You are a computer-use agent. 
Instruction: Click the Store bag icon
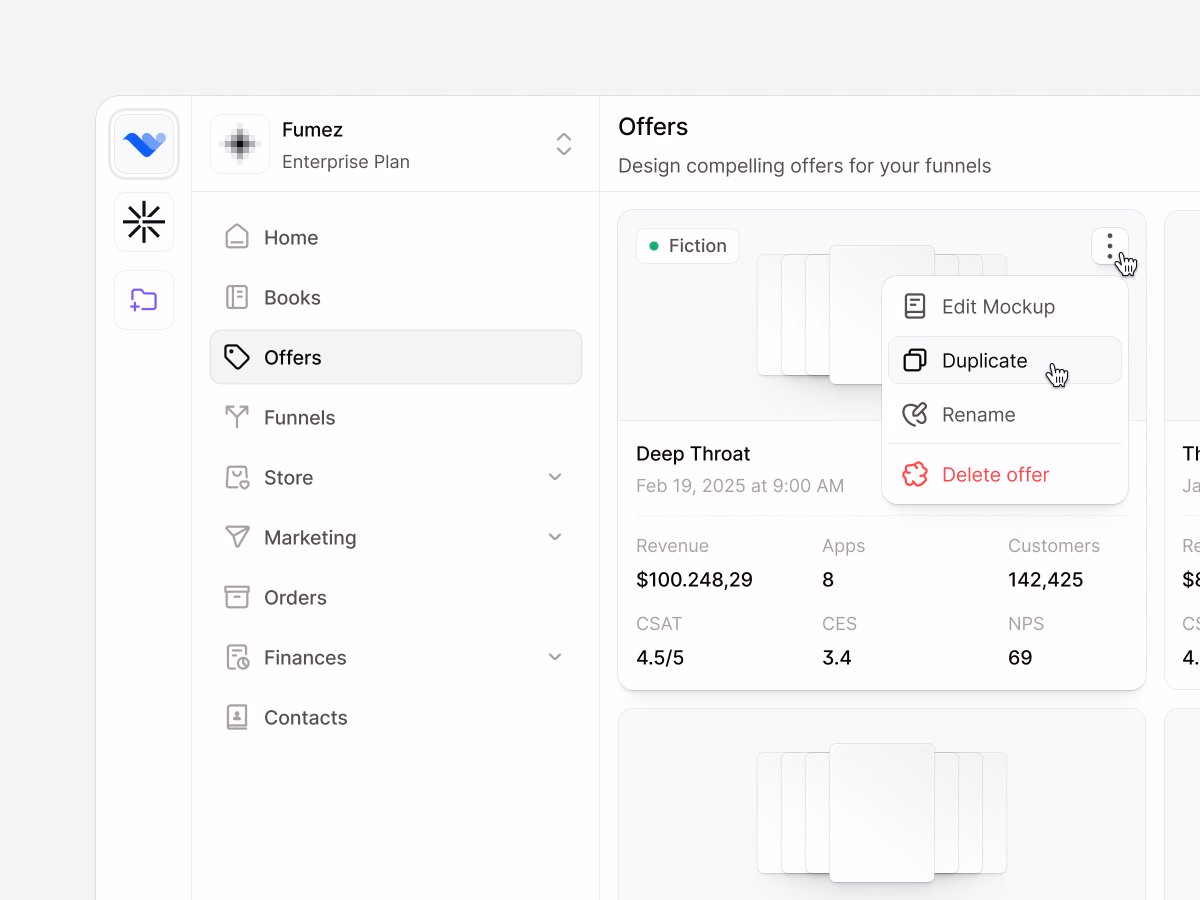tap(237, 477)
